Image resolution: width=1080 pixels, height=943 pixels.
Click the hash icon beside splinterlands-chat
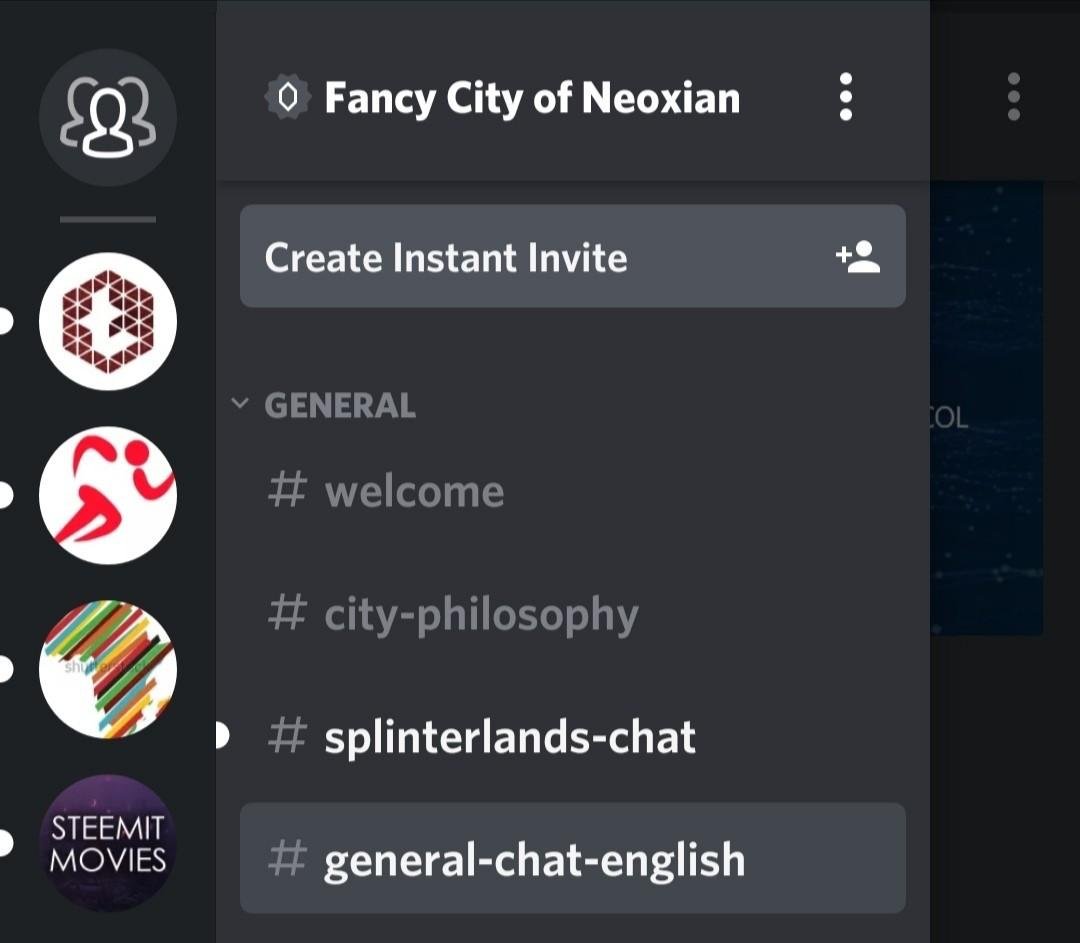(288, 737)
